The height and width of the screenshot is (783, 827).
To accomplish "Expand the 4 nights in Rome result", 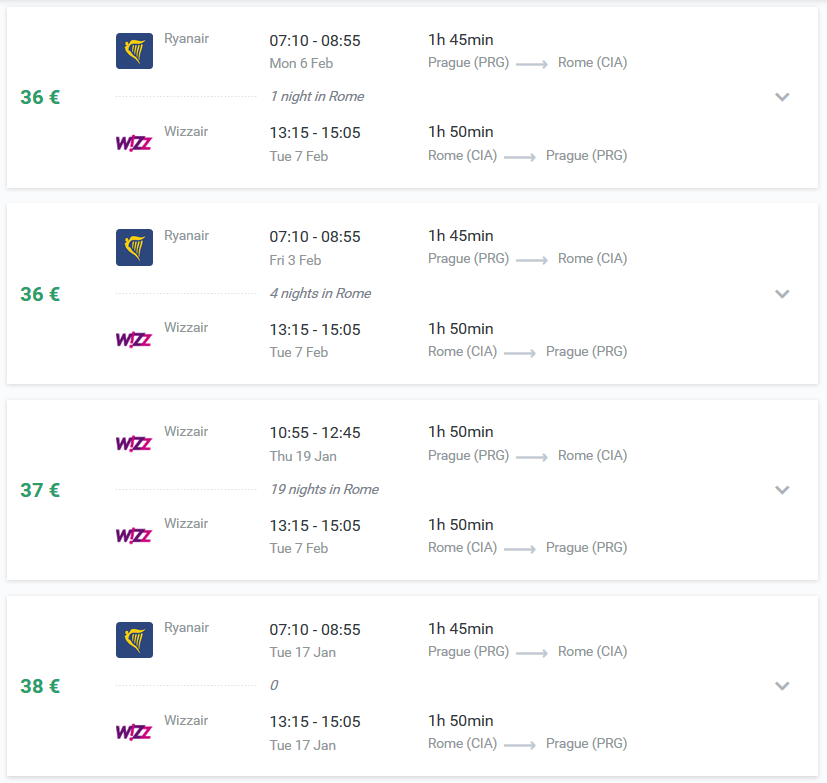I will 782,294.
